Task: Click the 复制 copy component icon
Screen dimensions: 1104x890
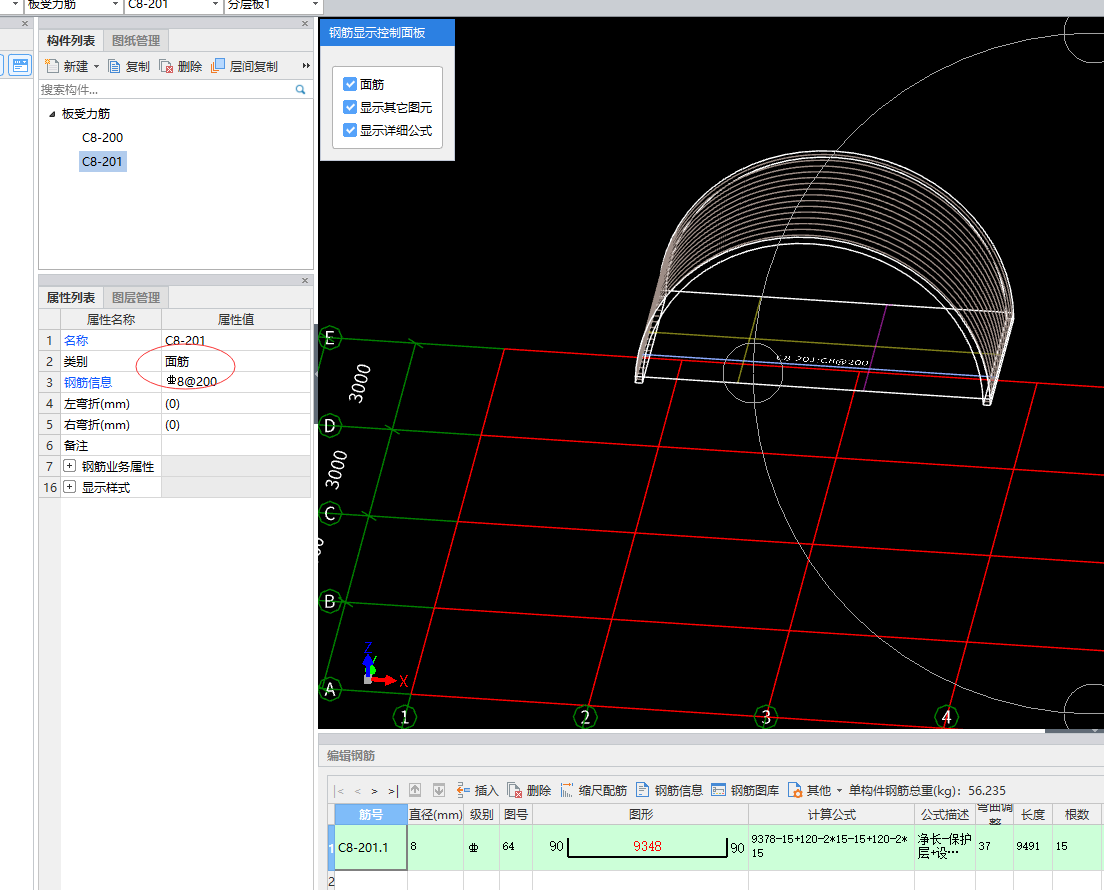Action: tap(114, 66)
